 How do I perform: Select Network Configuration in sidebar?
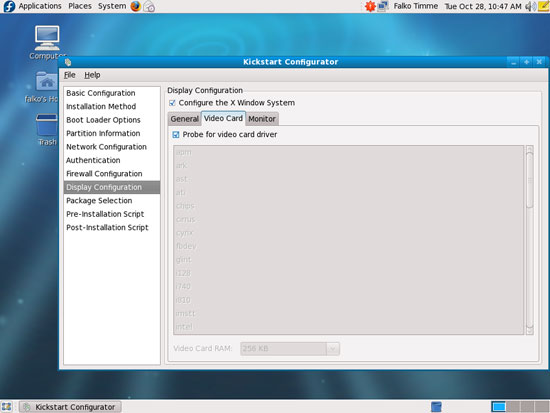coord(112,147)
